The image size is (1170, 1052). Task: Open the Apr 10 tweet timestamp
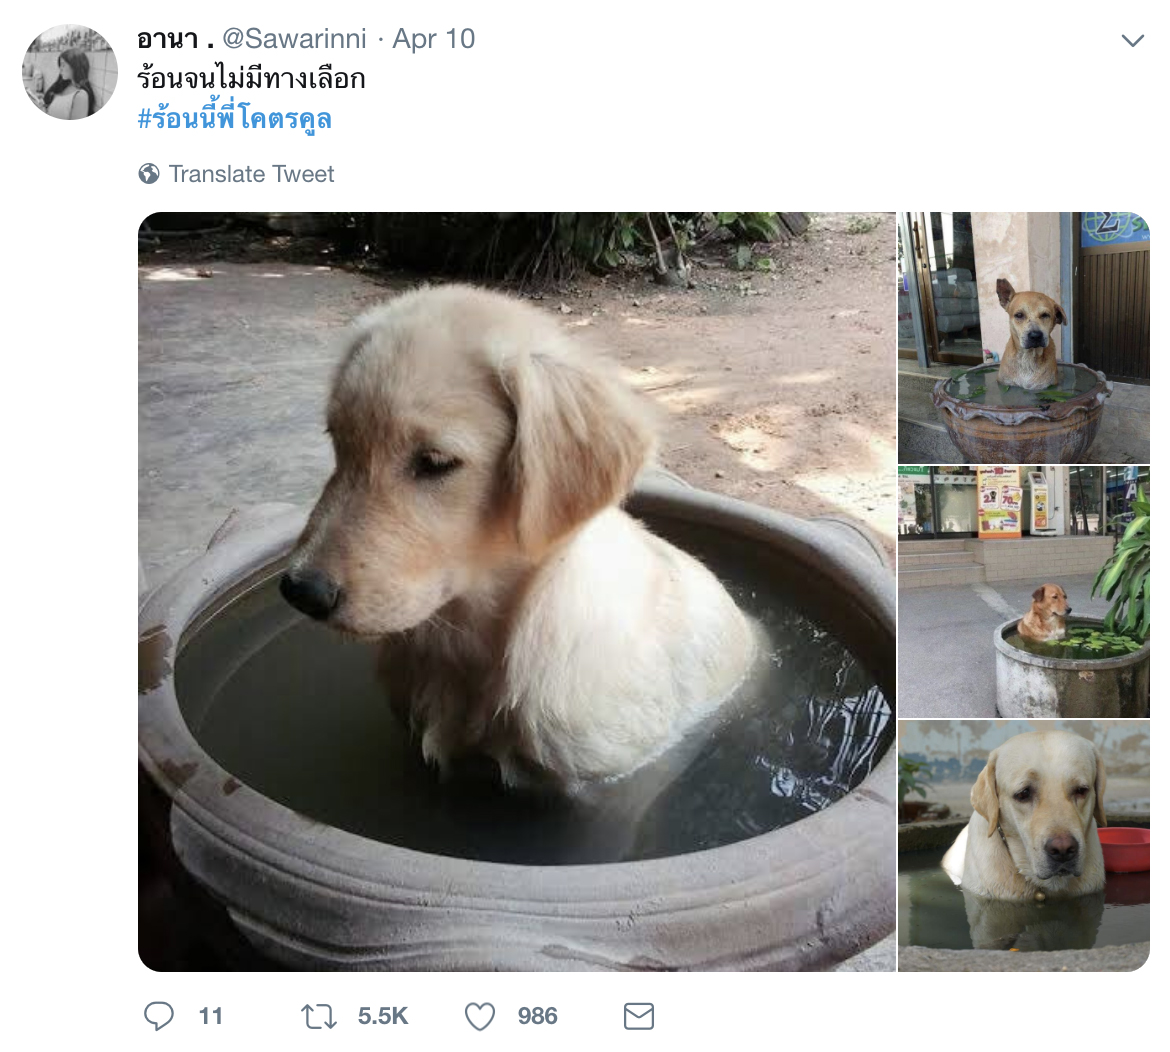tap(434, 39)
